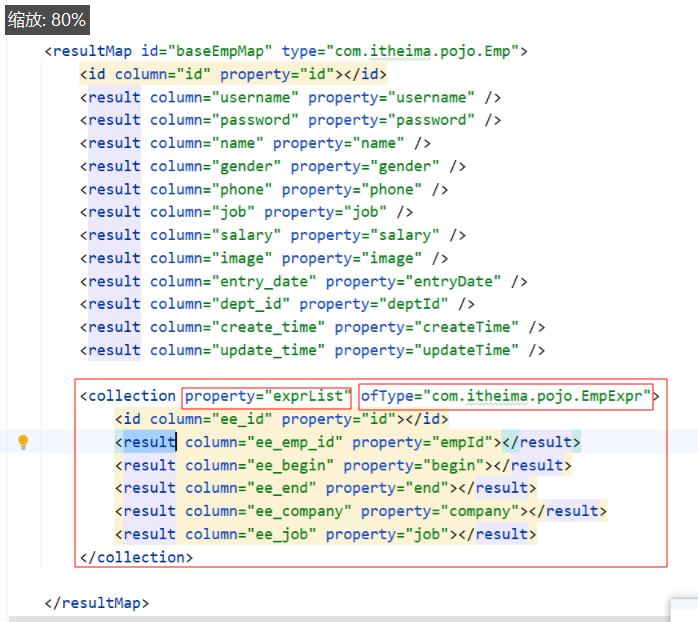Click id="baseEmpMap" attribute
698x622 pixels.
point(207,51)
